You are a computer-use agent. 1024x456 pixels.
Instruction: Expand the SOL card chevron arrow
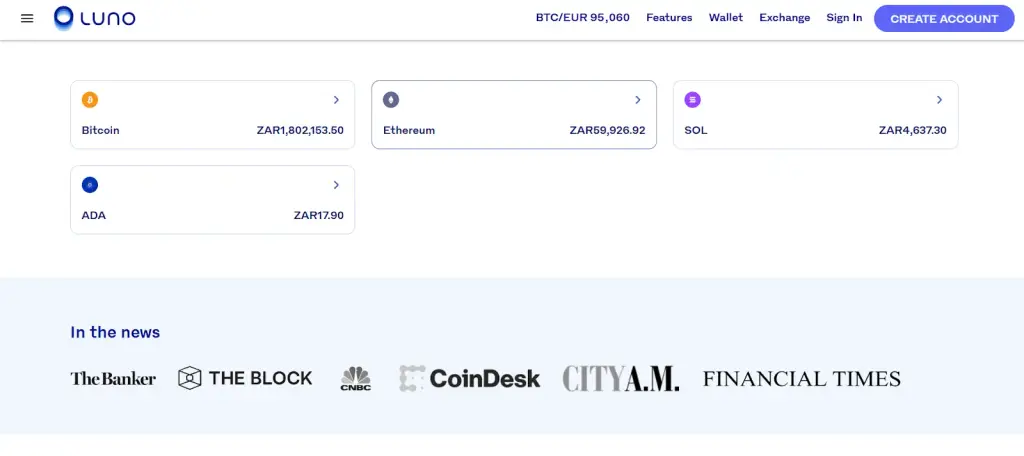coord(940,100)
